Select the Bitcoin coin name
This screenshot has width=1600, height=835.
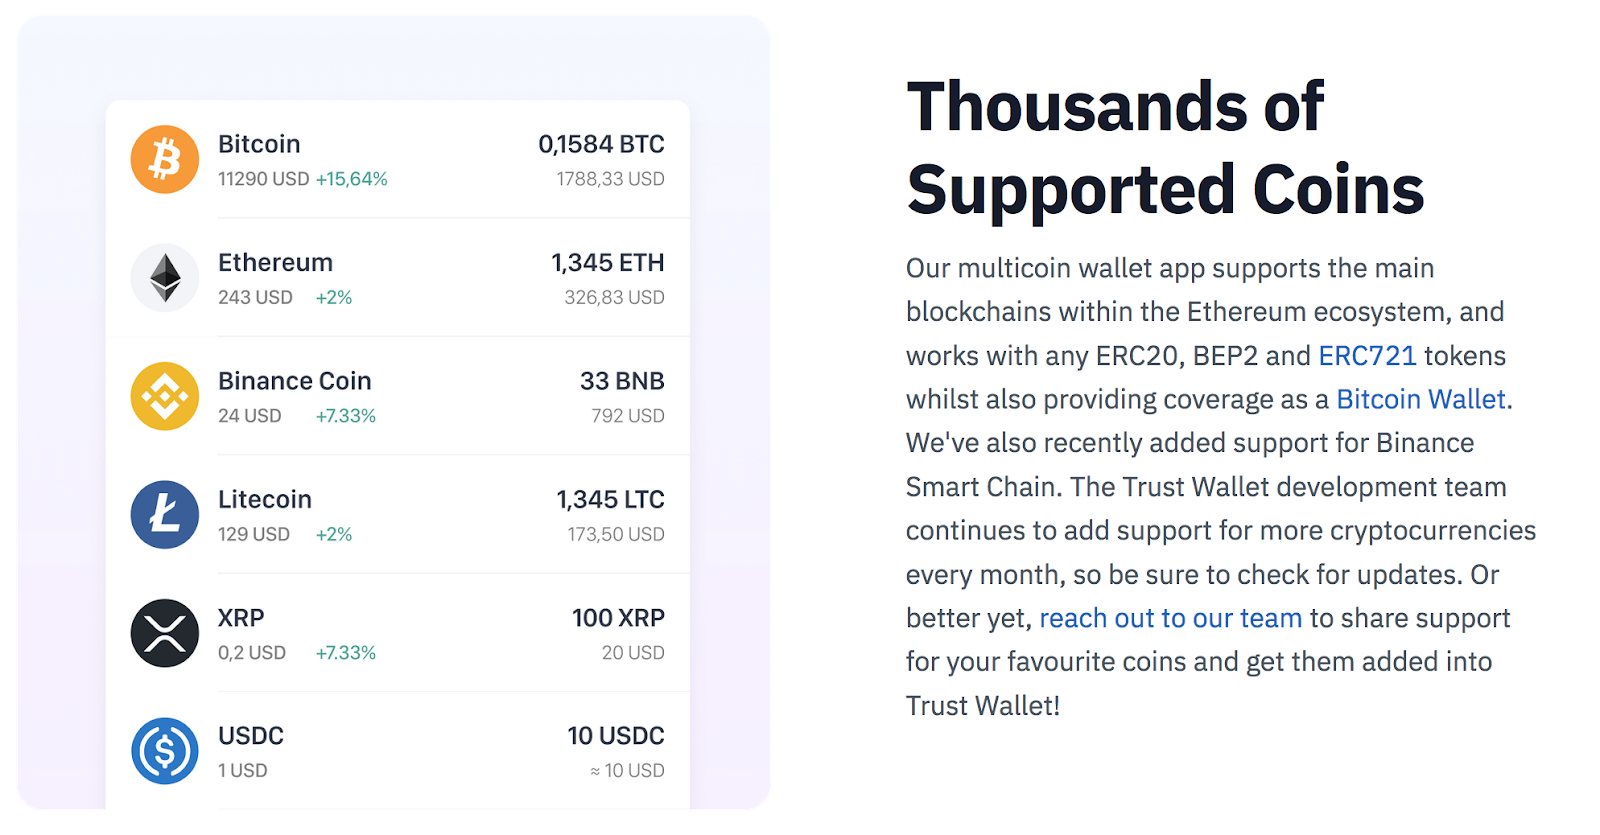[x=259, y=145]
